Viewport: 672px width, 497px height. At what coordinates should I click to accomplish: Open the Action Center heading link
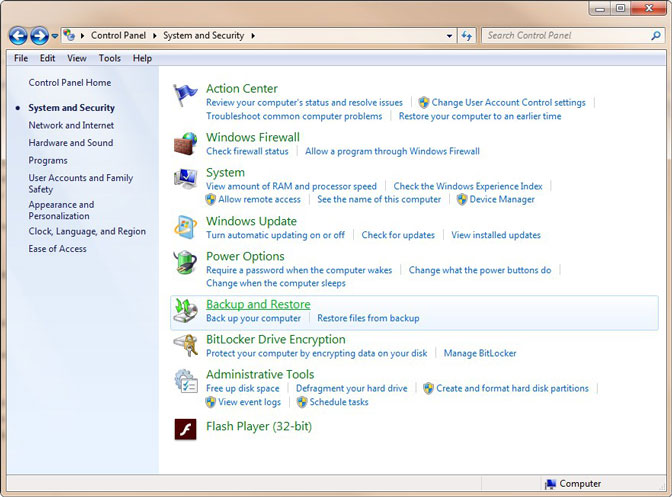point(242,88)
